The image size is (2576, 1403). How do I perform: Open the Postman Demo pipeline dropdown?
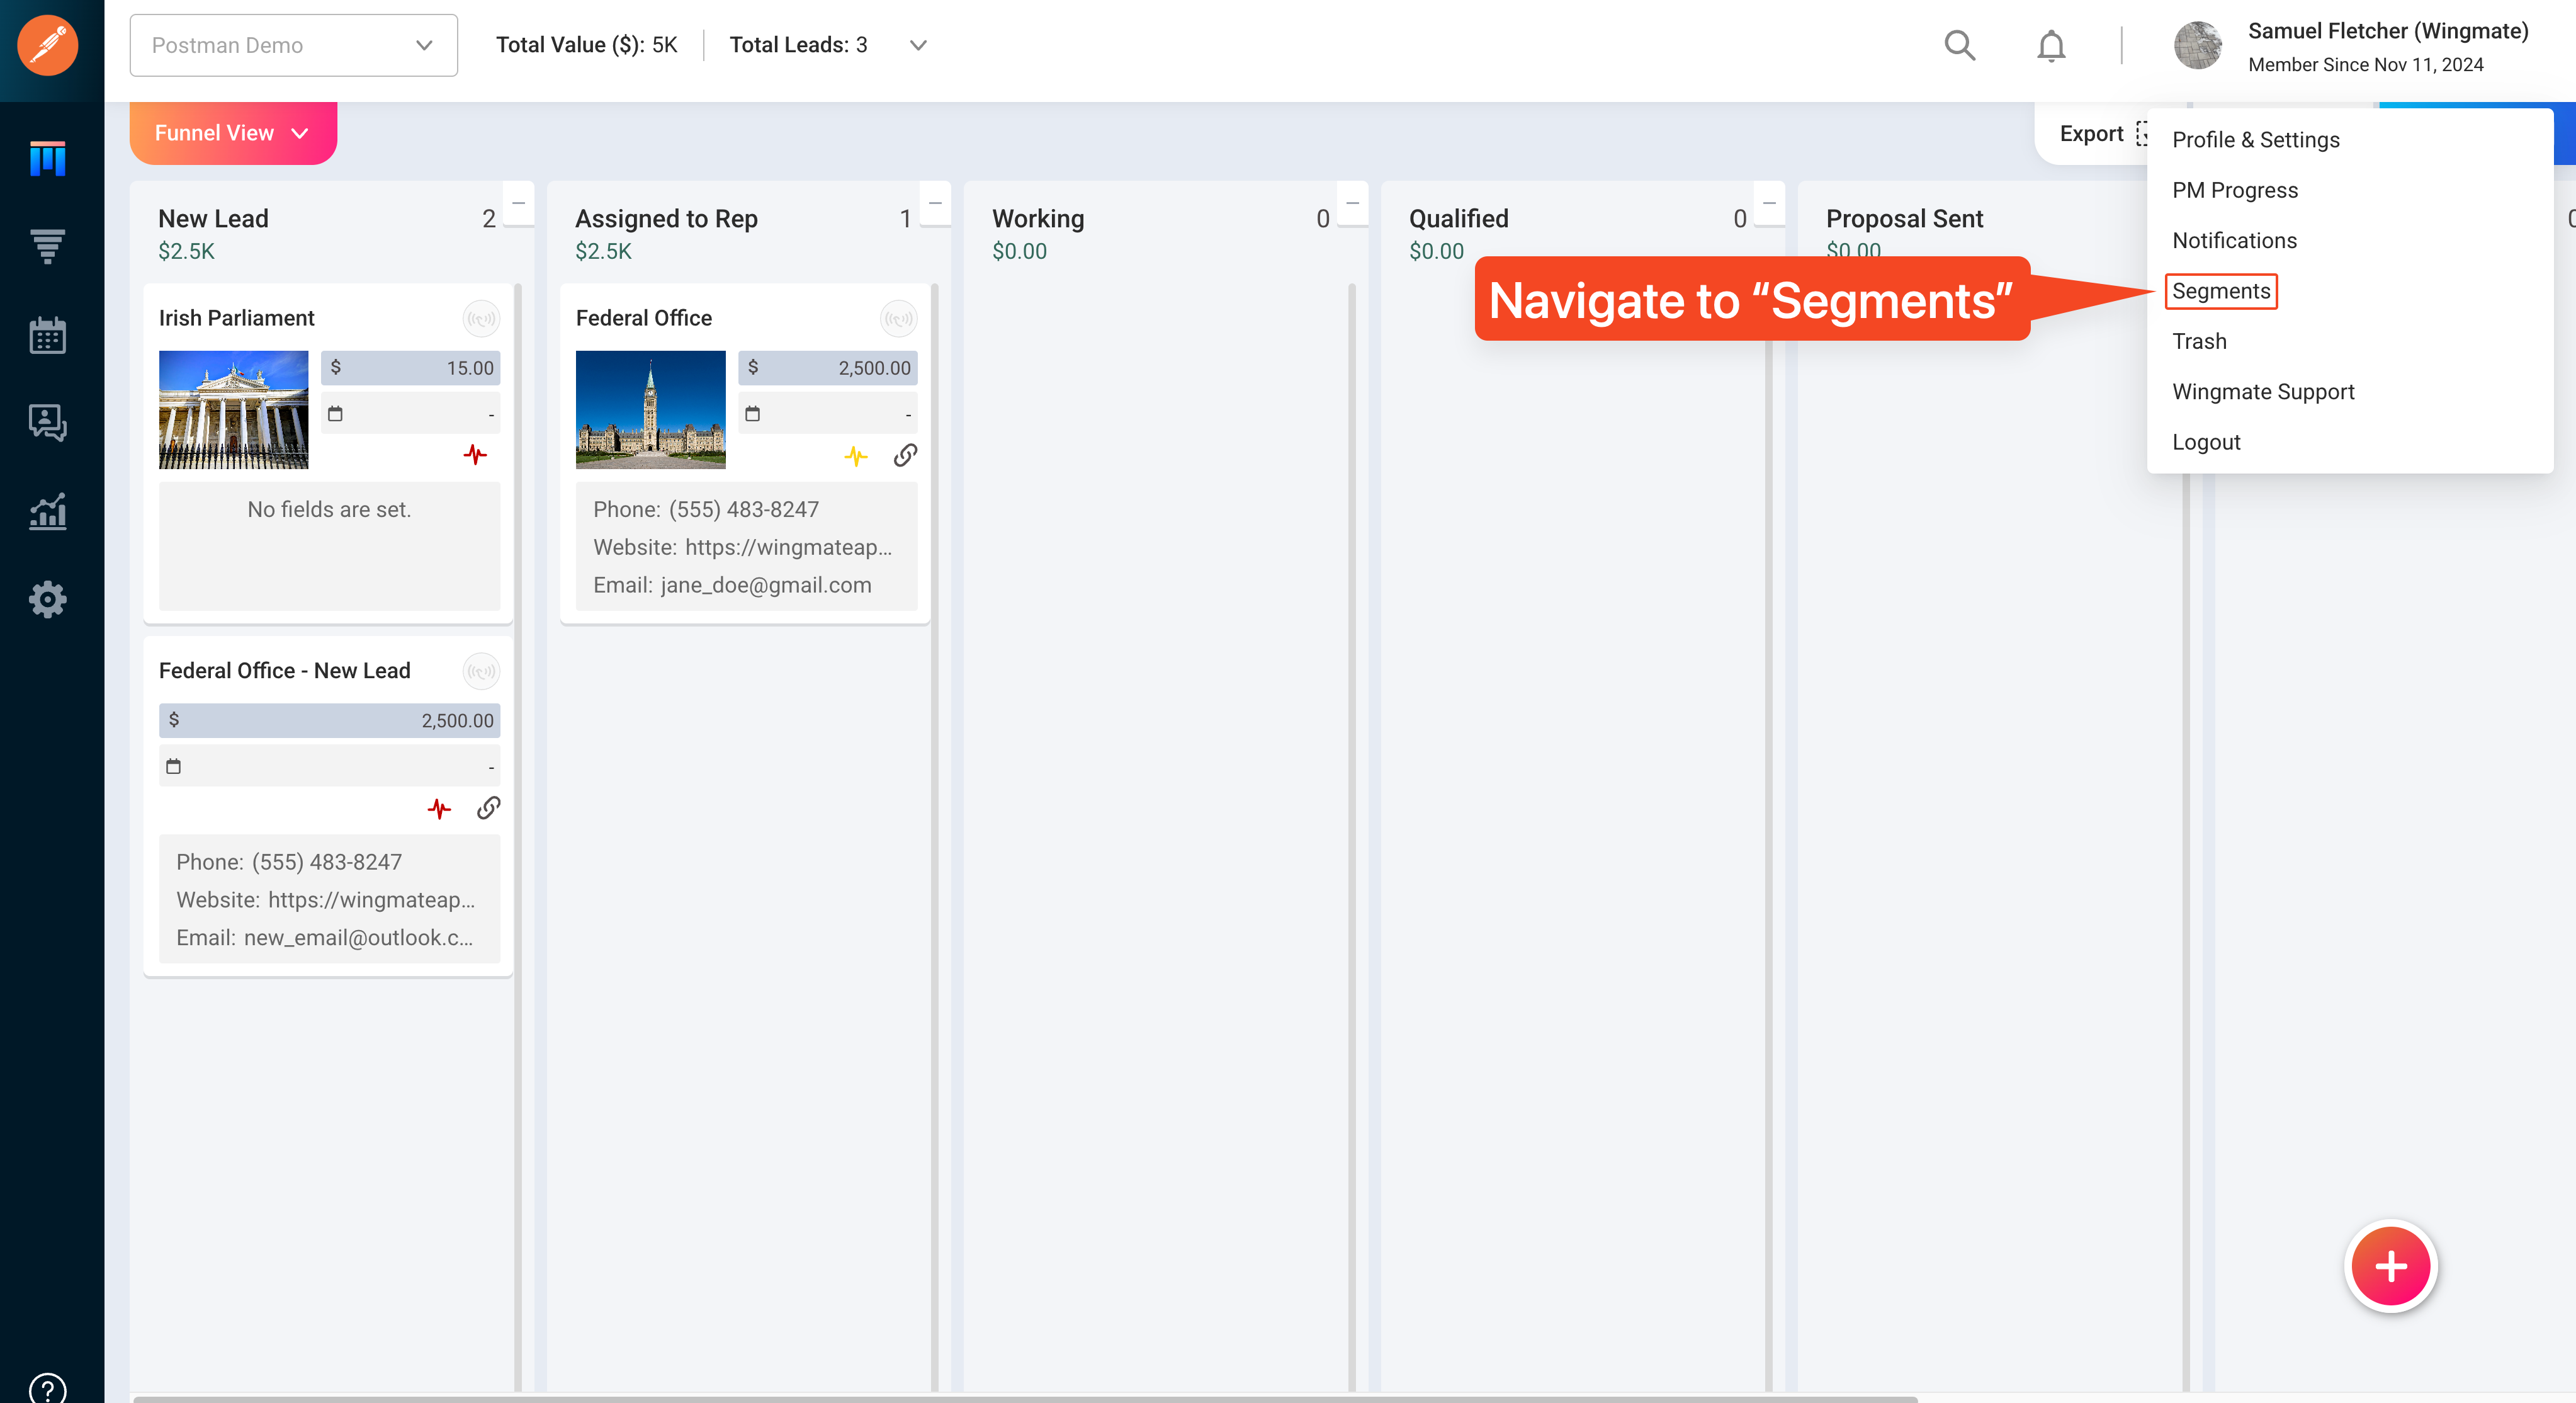293,45
